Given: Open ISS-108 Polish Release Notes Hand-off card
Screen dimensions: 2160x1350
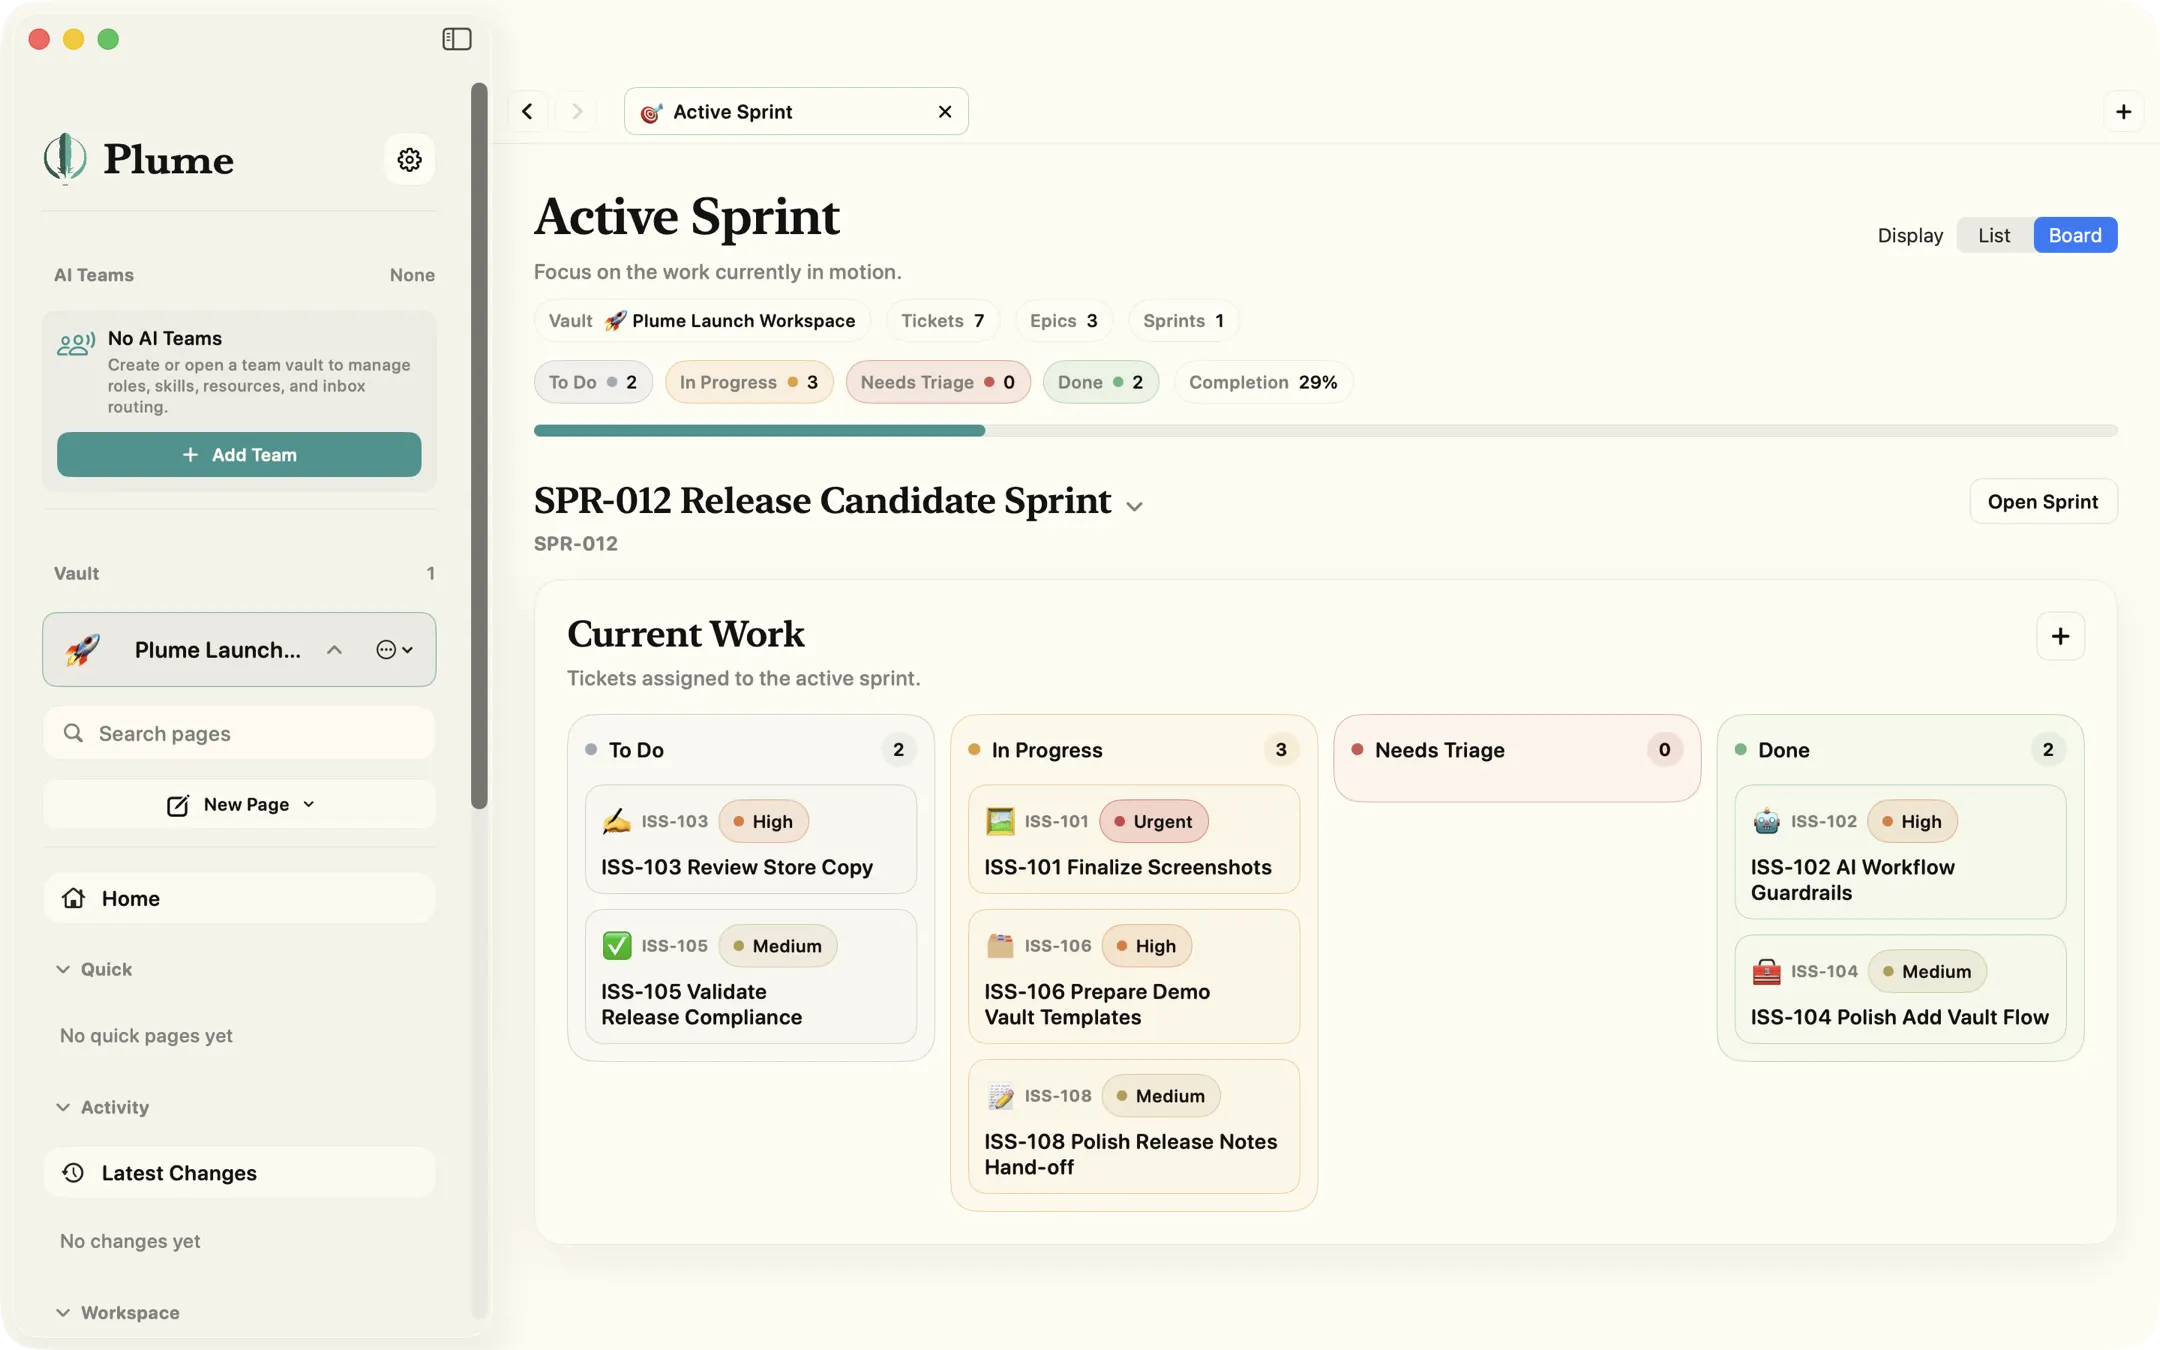Looking at the screenshot, I should (1134, 1126).
